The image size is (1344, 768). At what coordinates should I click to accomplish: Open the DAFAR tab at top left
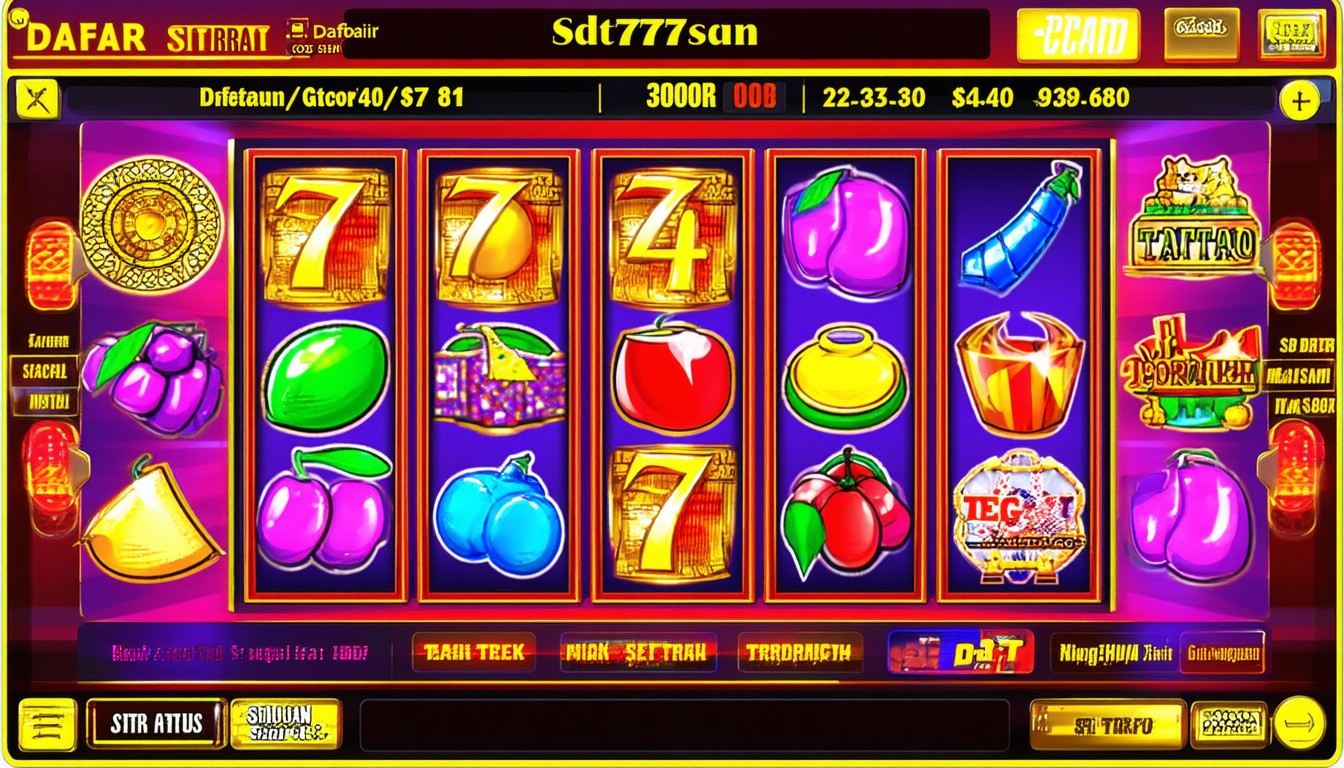pyautogui.click(x=87, y=37)
